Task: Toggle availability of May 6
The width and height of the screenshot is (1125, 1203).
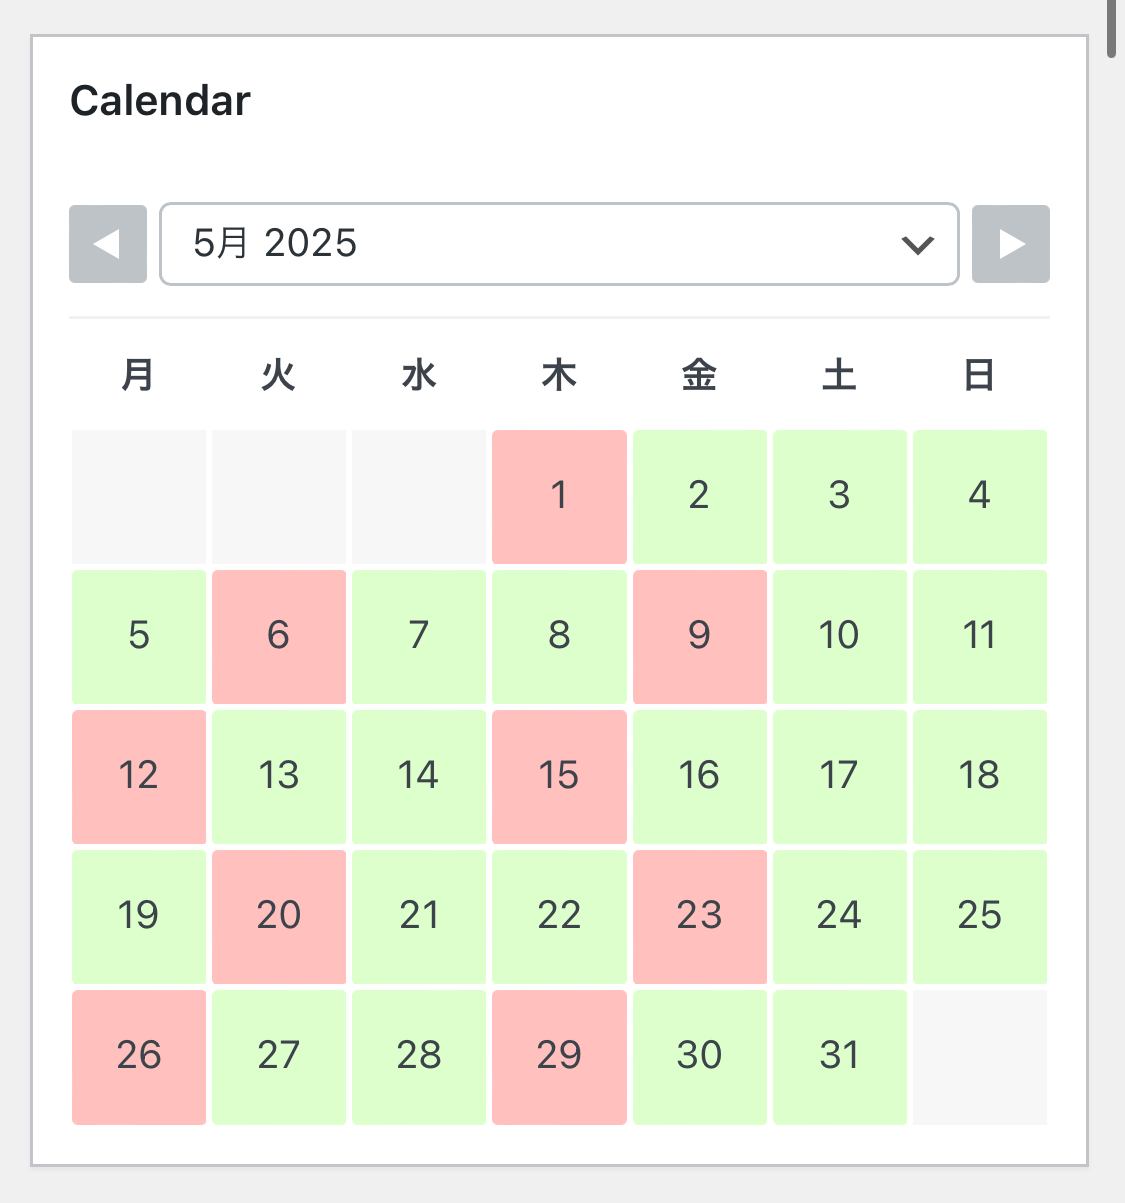Action: (279, 637)
